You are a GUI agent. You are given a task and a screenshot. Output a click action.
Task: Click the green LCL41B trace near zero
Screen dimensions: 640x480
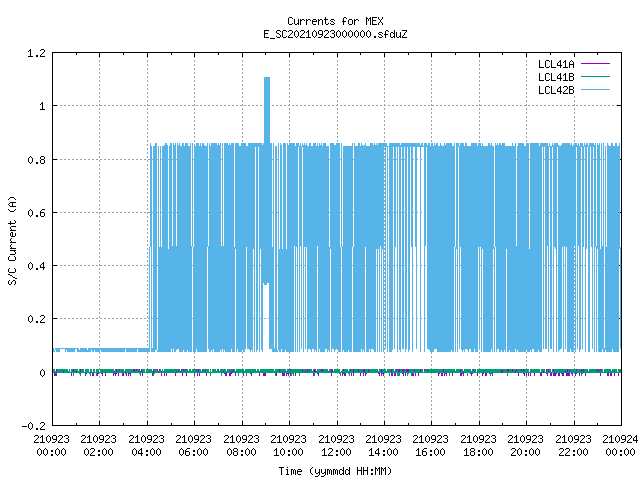click(x=337, y=371)
